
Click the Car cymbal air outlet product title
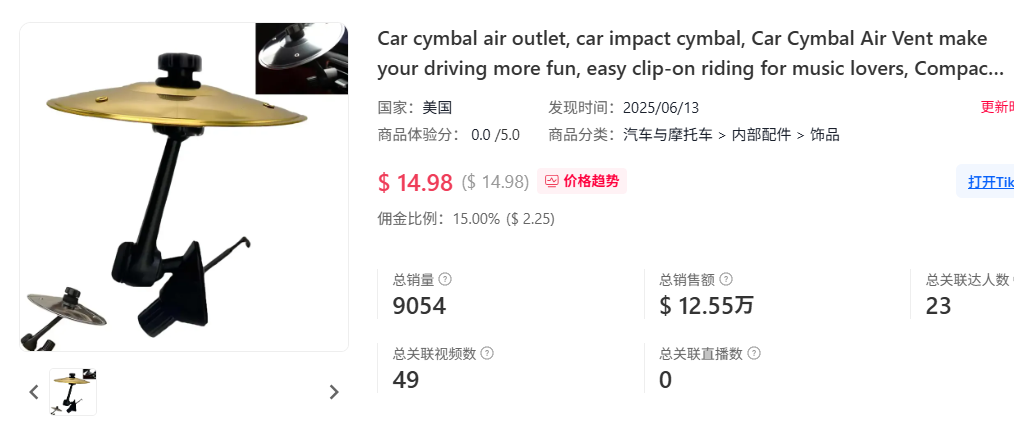pos(690,54)
